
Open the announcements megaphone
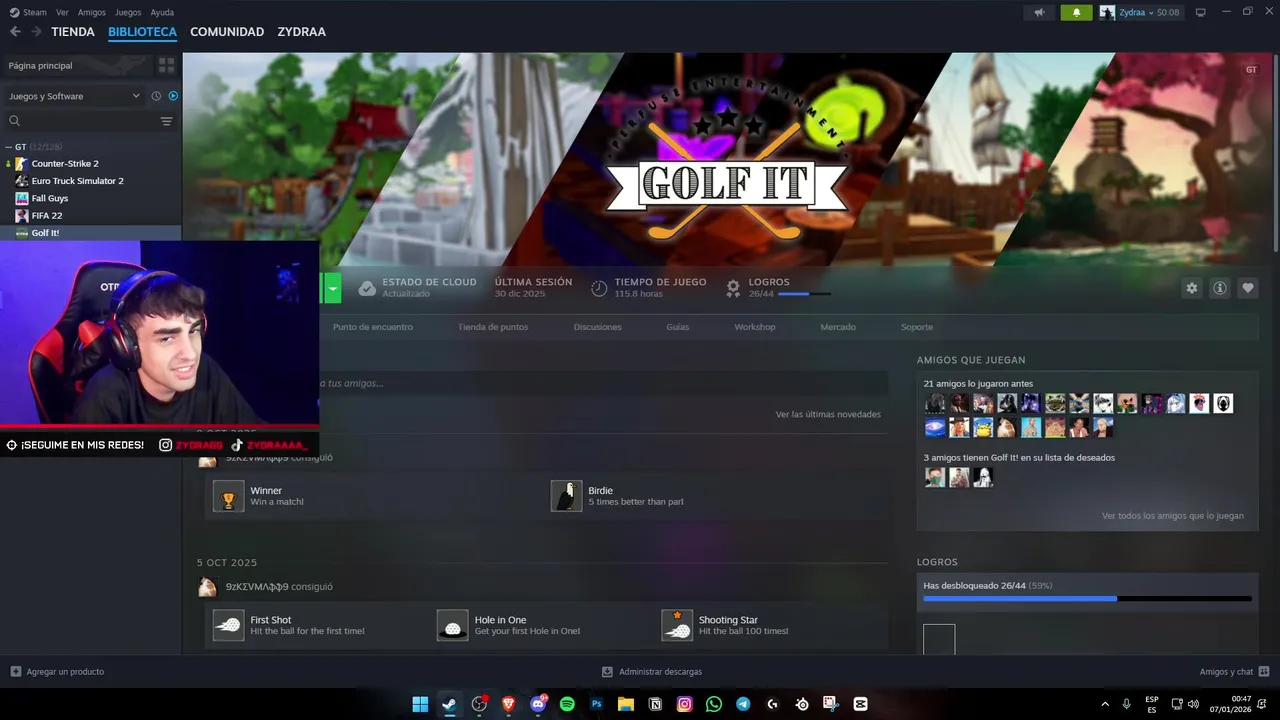1040,12
